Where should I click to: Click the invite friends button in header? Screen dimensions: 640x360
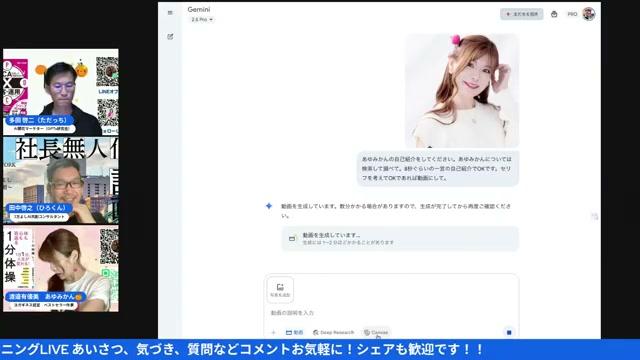(x=522, y=14)
